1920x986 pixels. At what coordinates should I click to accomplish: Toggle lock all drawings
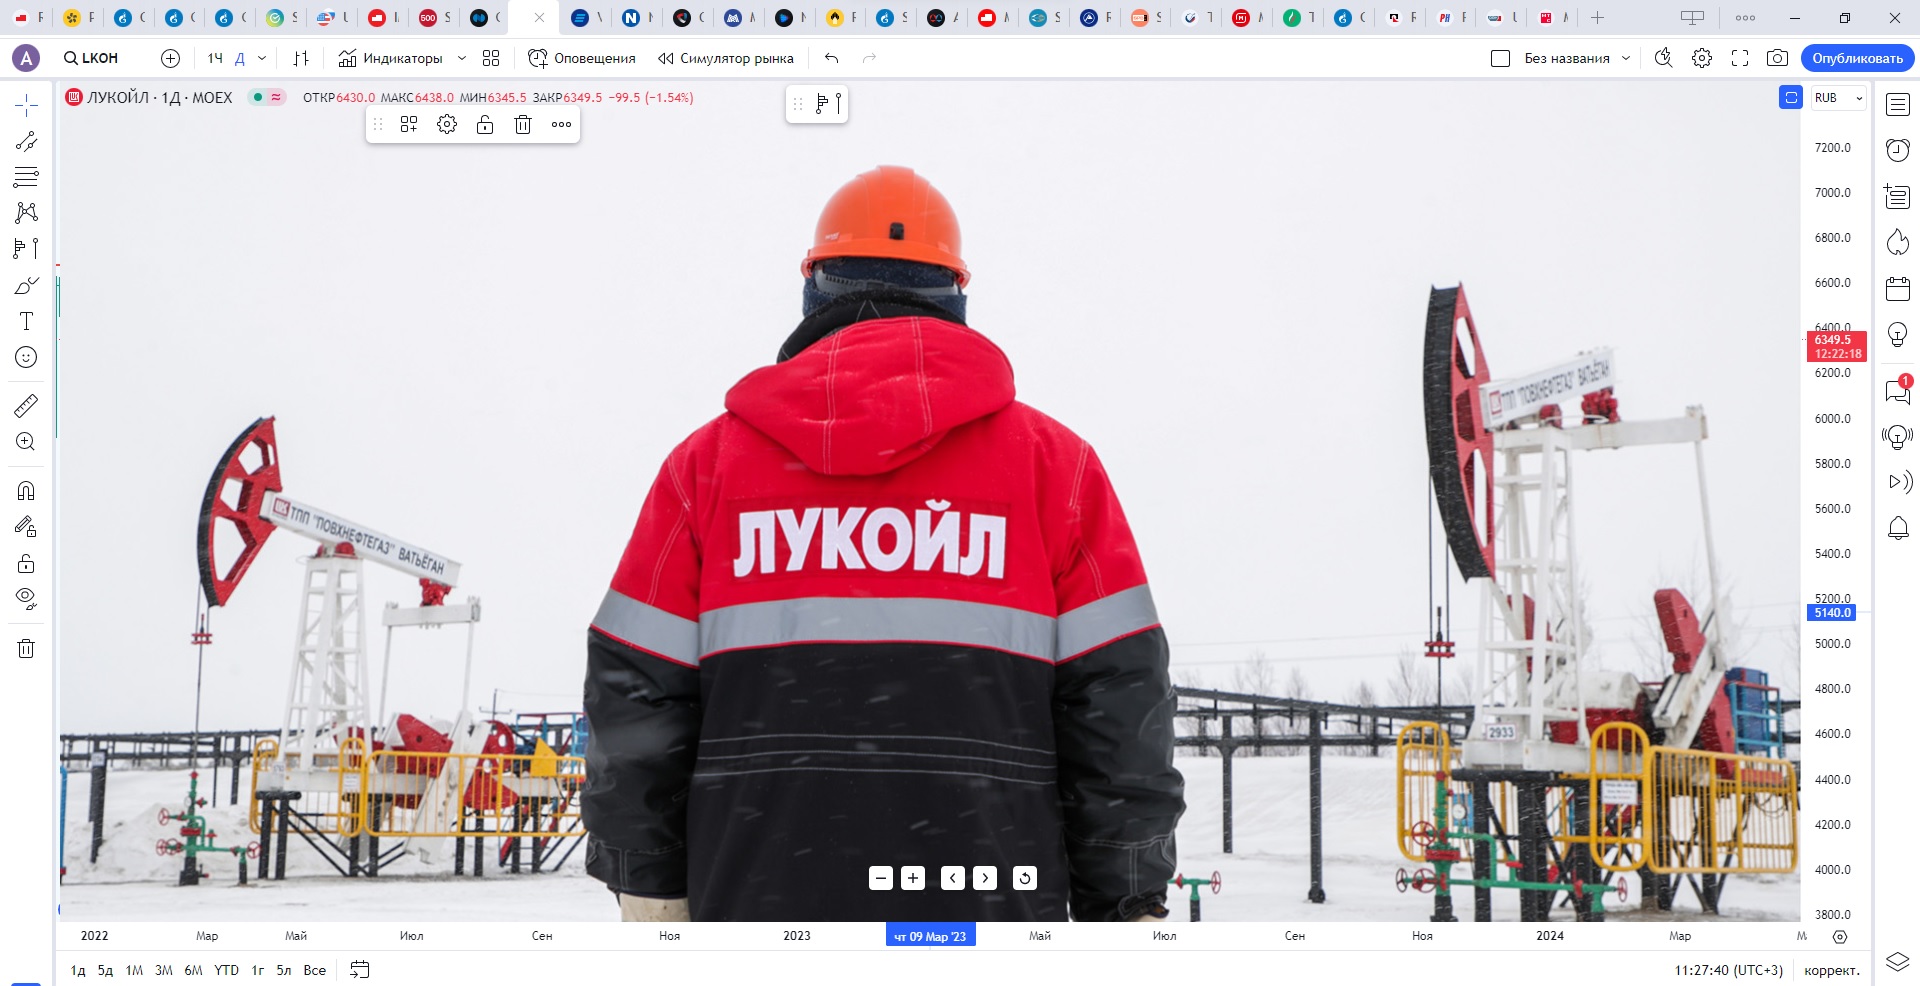pyautogui.click(x=26, y=563)
